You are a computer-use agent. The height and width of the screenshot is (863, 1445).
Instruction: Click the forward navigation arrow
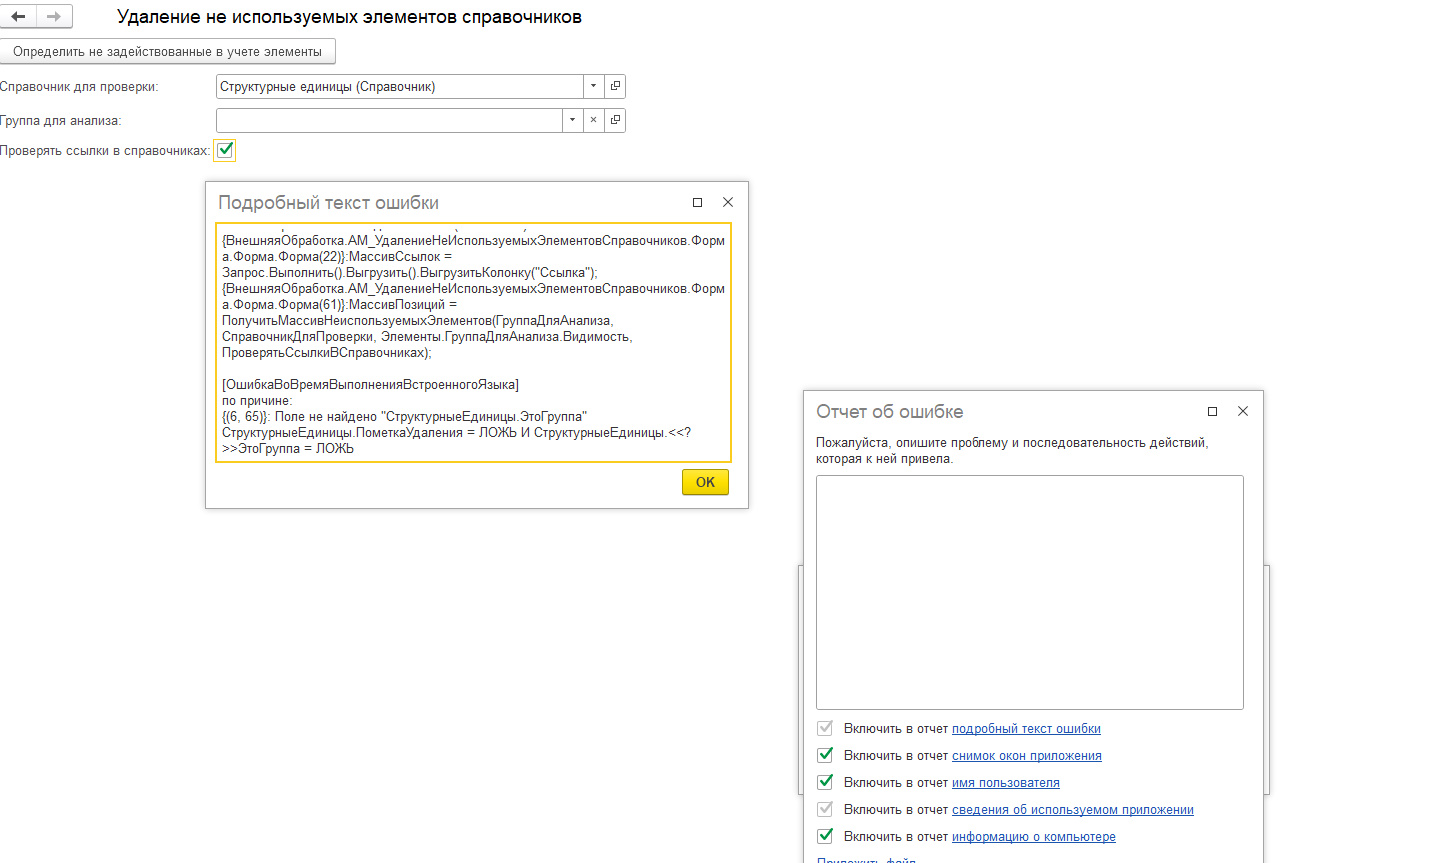pyautogui.click(x=54, y=16)
